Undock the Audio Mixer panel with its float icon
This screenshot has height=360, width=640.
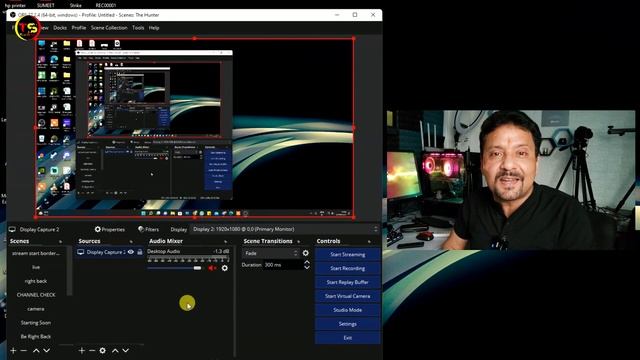225,242
